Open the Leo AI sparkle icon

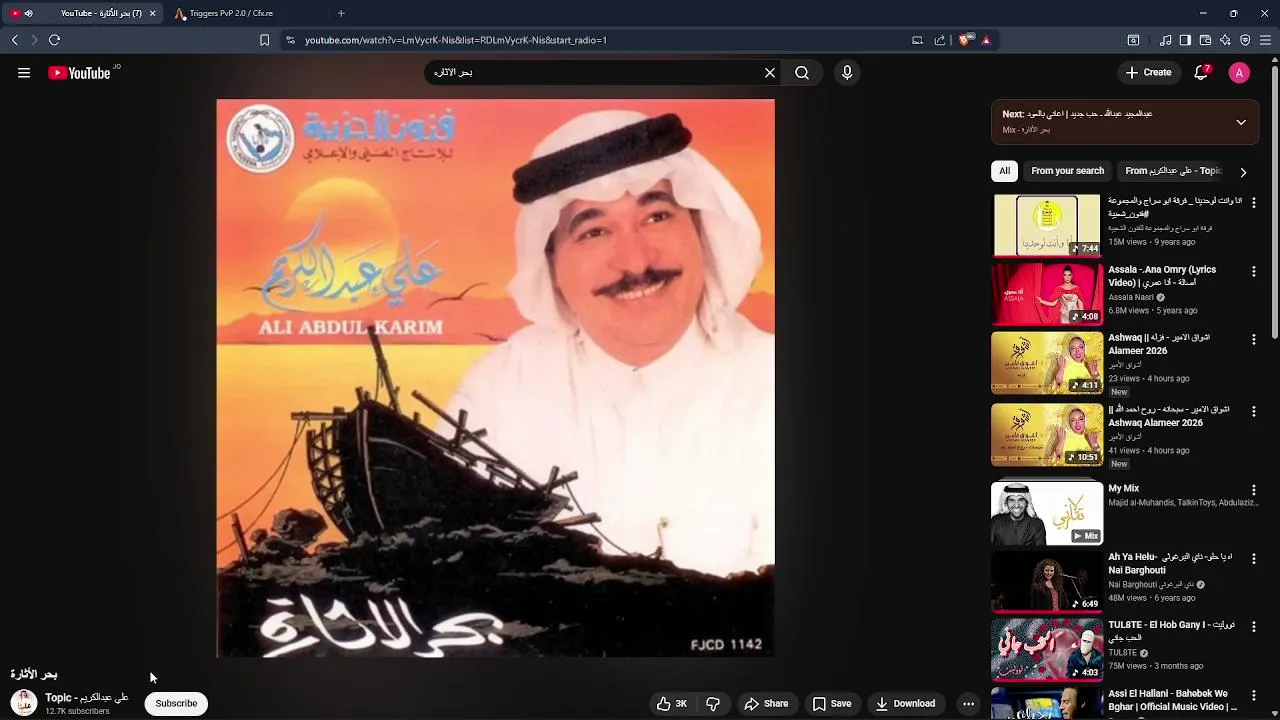pyautogui.click(x=1225, y=40)
